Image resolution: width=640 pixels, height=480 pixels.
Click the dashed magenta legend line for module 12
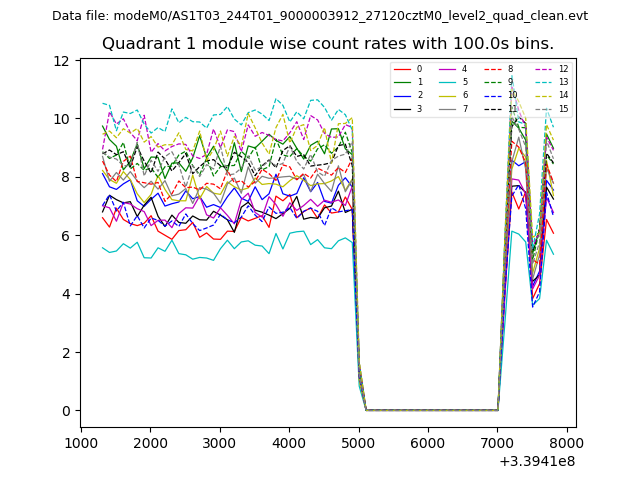[x=541, y=69]
